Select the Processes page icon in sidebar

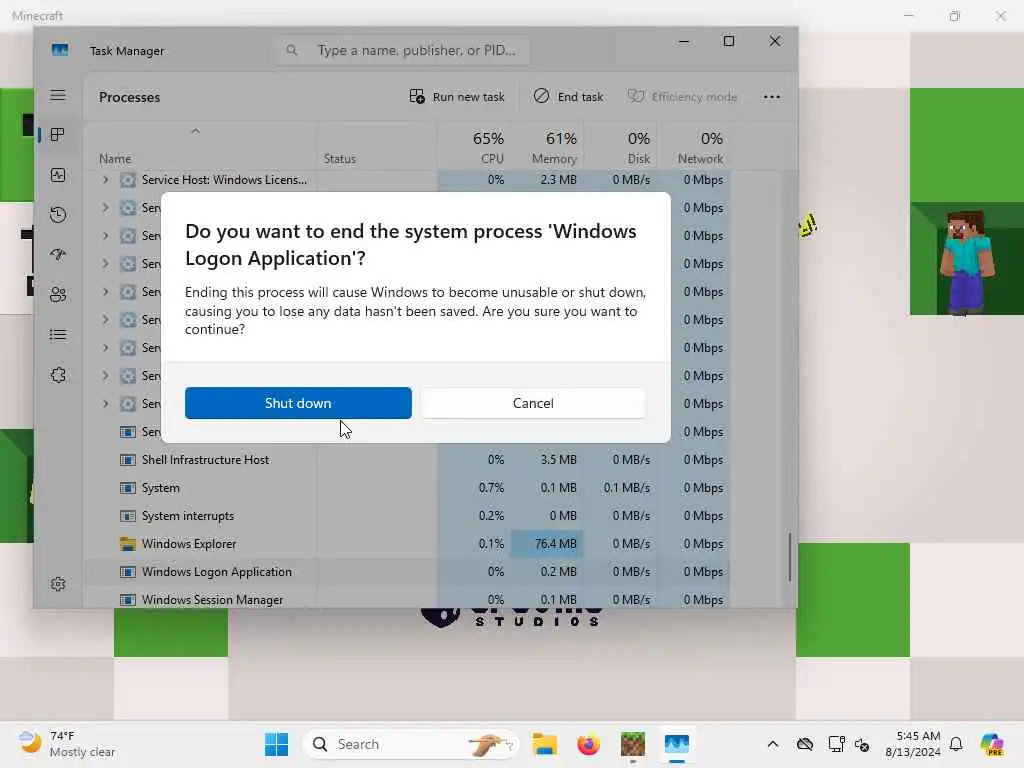tap(58, 135)
